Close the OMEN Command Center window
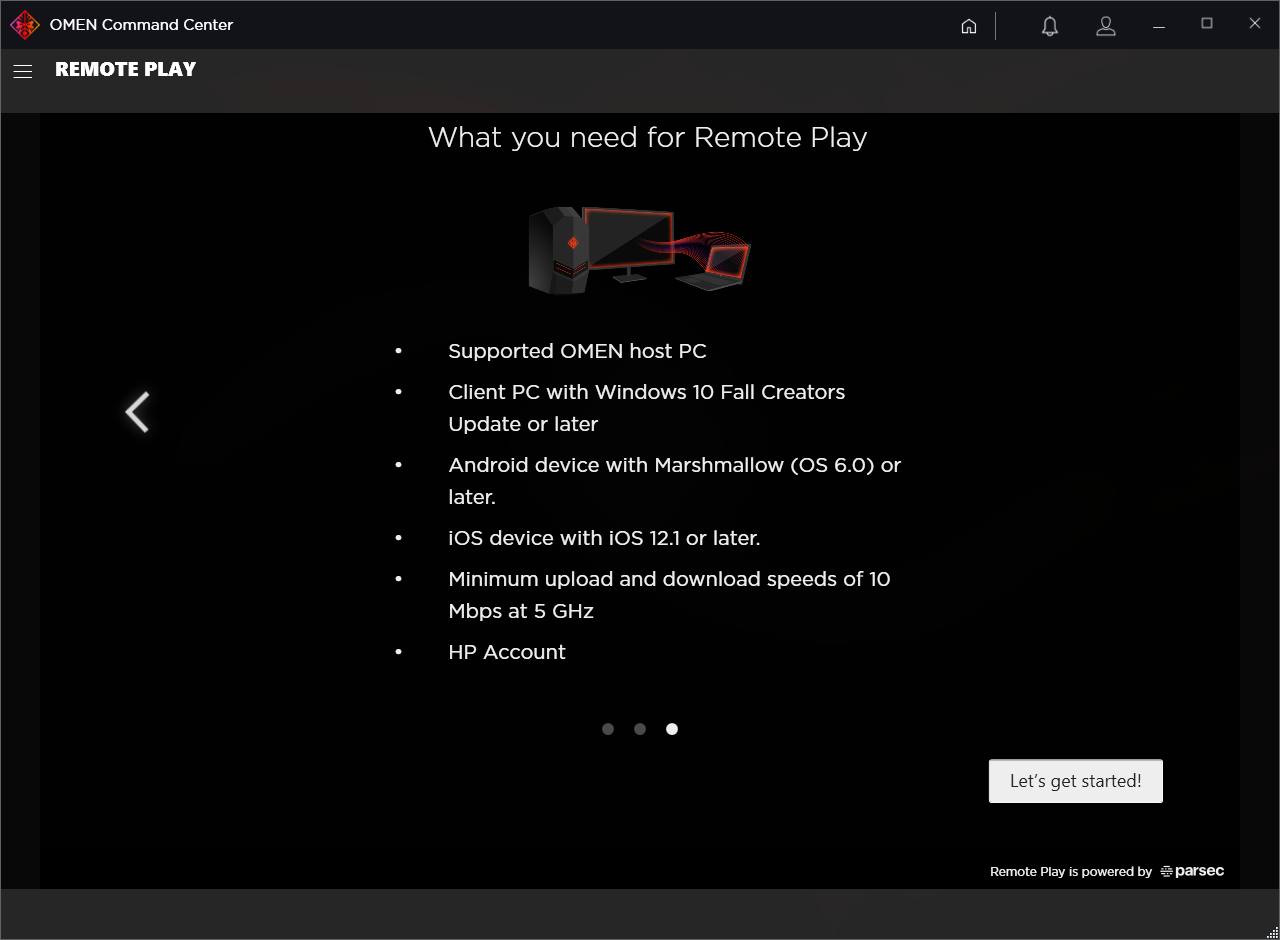1280x940 pixels. click(x=1255, y=24)
